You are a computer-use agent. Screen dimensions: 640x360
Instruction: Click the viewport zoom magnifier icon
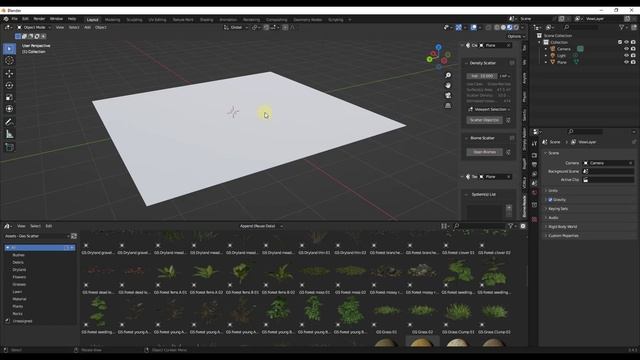[448, 76]
